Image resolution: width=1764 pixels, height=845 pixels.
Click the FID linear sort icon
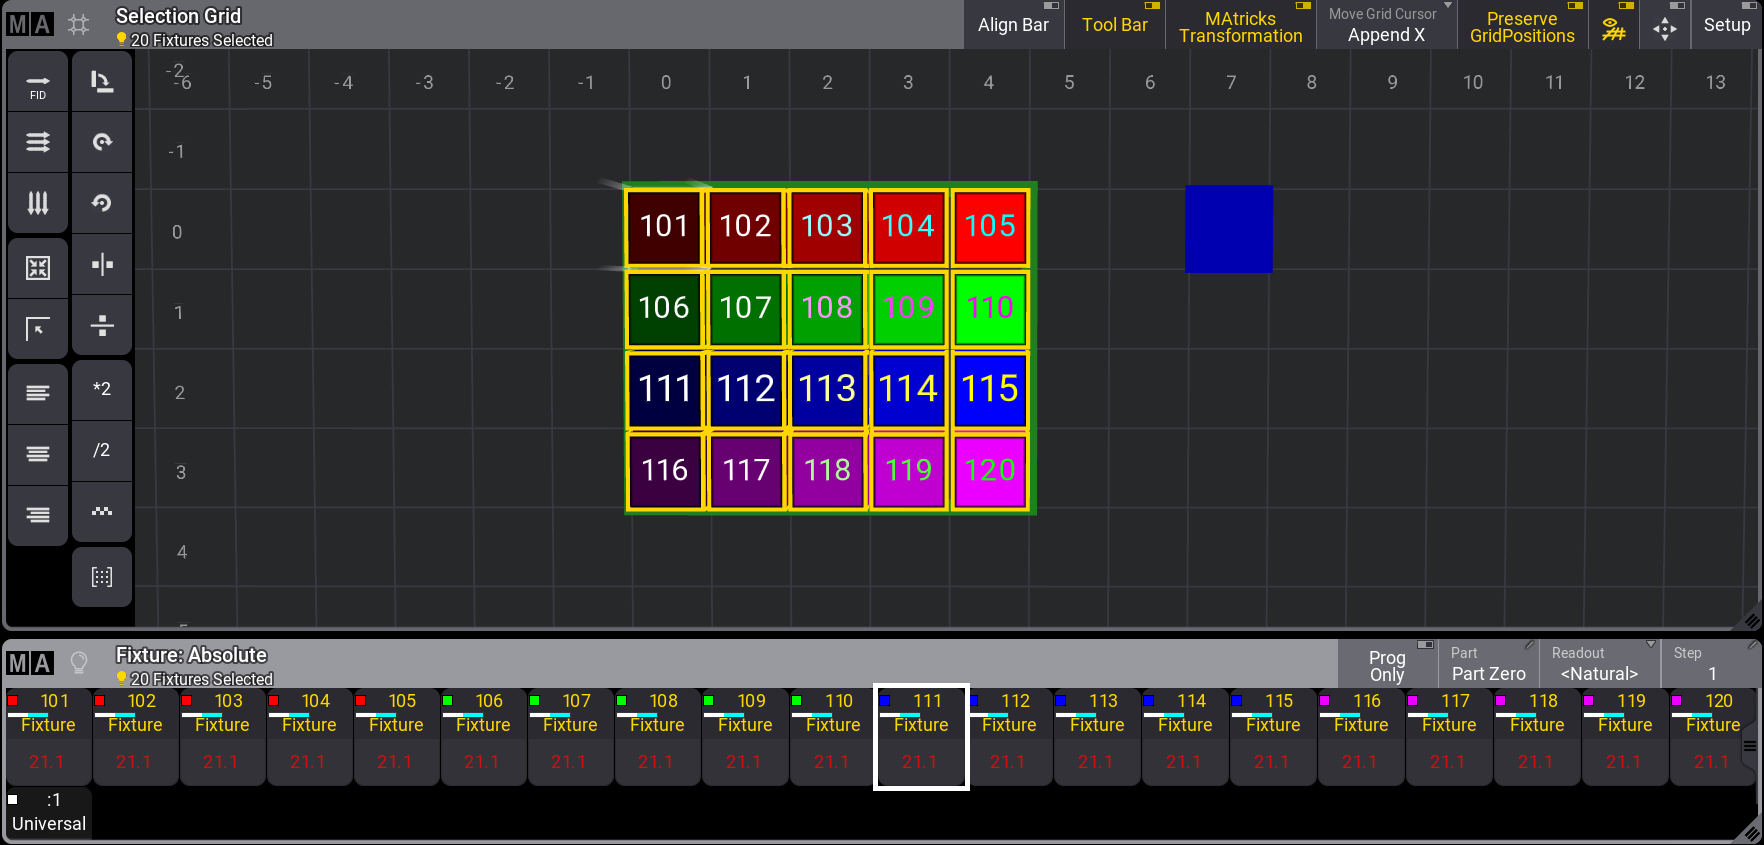(38, 83)
